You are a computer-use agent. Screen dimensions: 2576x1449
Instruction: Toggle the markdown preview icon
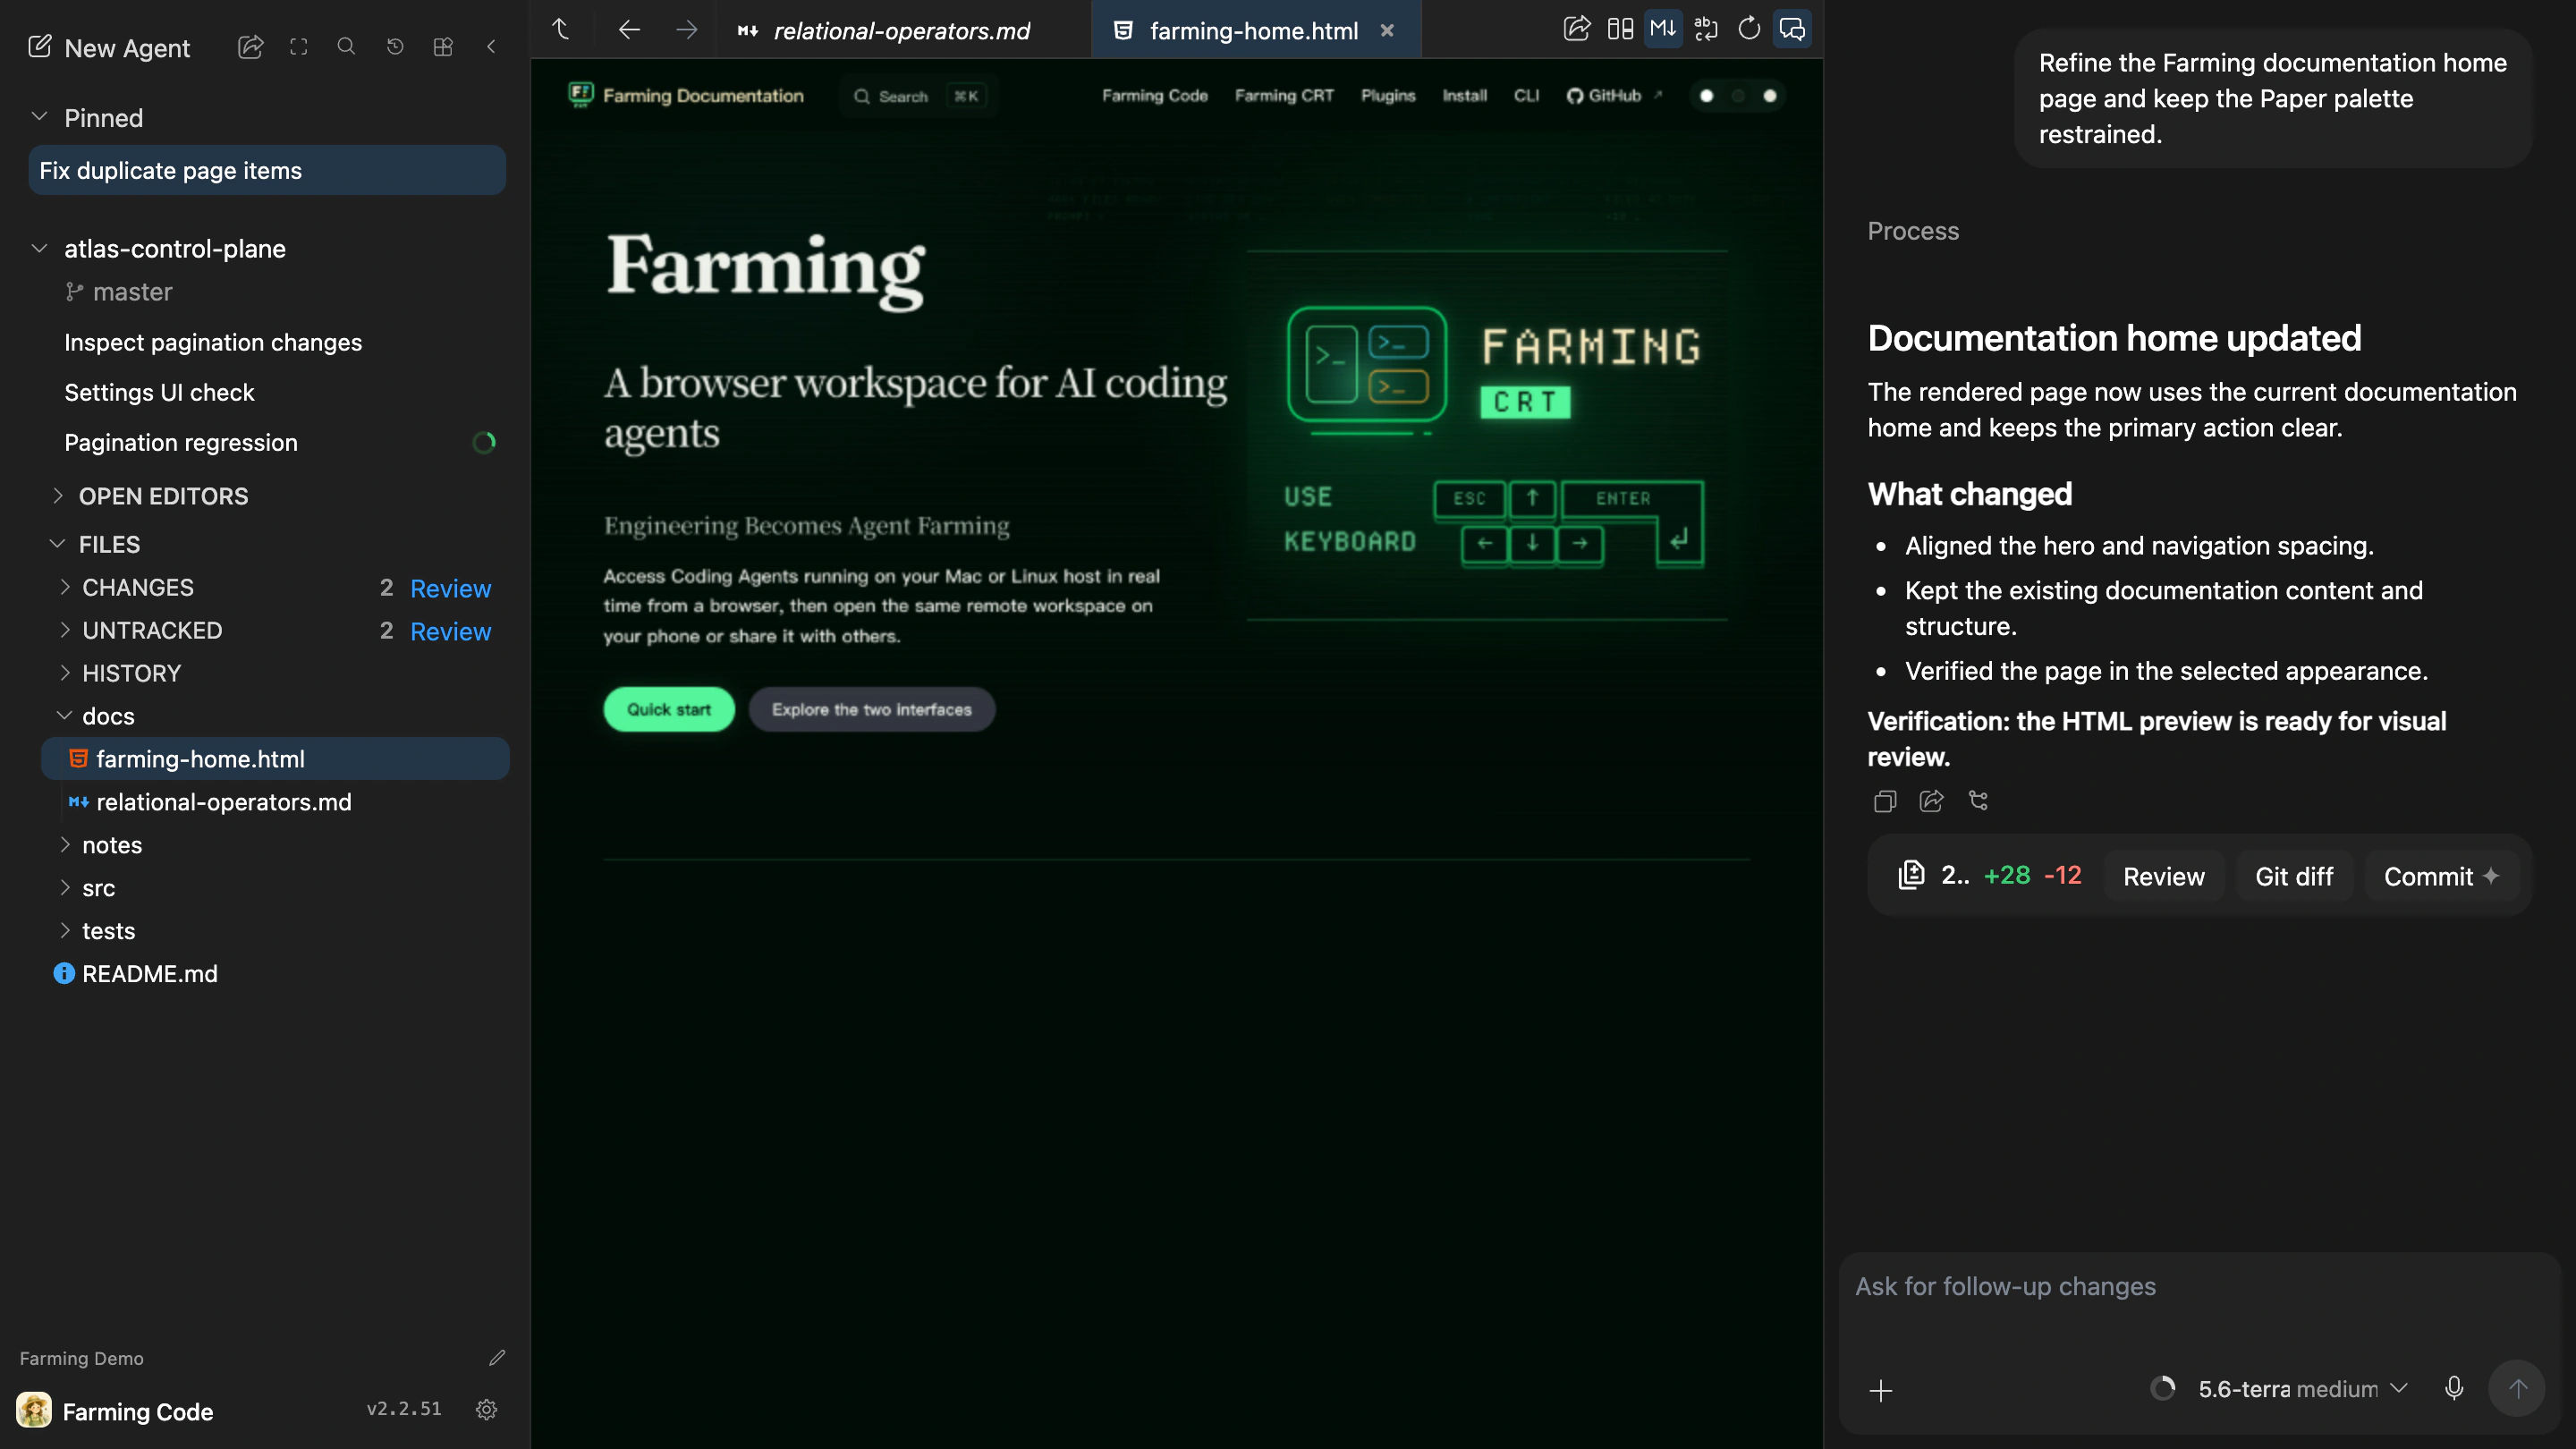point(1663,29)
